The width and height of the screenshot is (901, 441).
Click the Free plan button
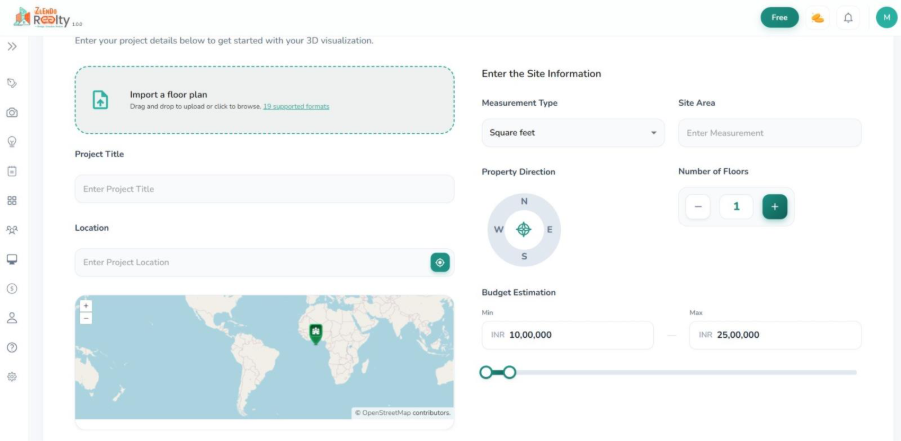[x=779, y=17]
